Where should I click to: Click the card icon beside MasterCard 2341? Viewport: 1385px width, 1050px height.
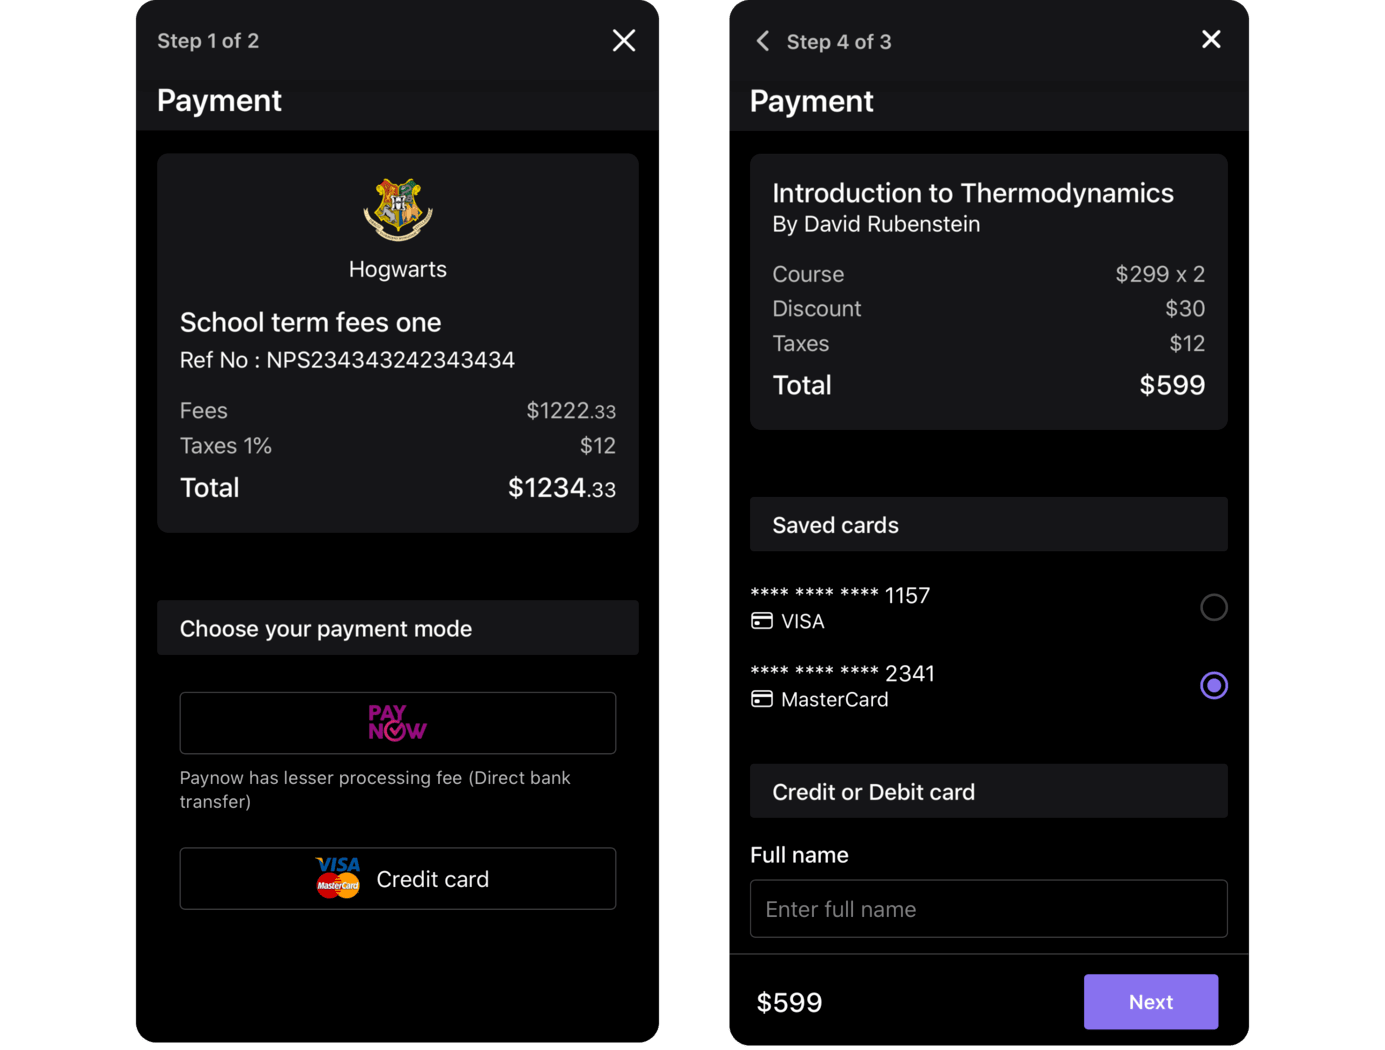(761, 698)
